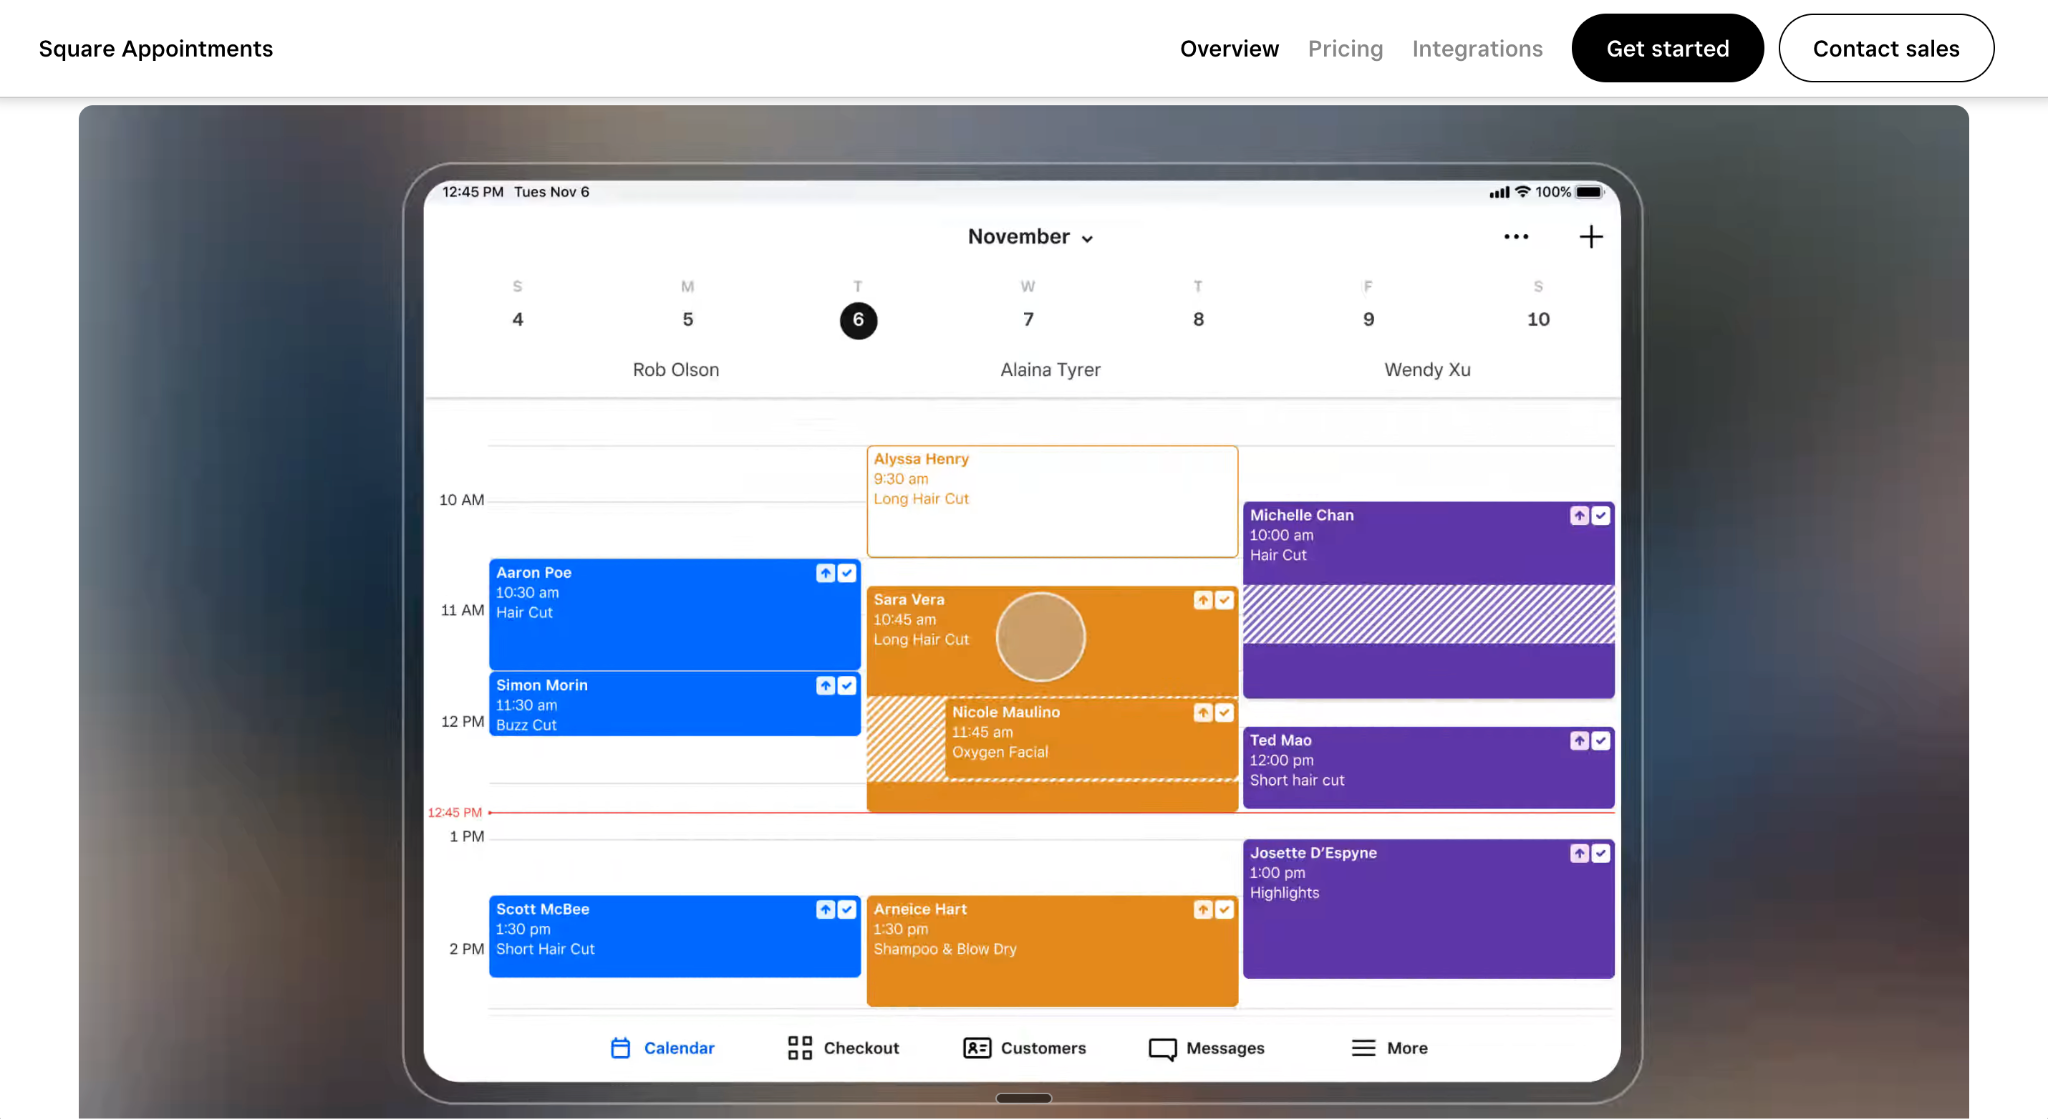The image size is (2048, 1119).
Task: Click upload arrow icon on Josette D'Espyne appointment
Action: tap(1579, 854)
